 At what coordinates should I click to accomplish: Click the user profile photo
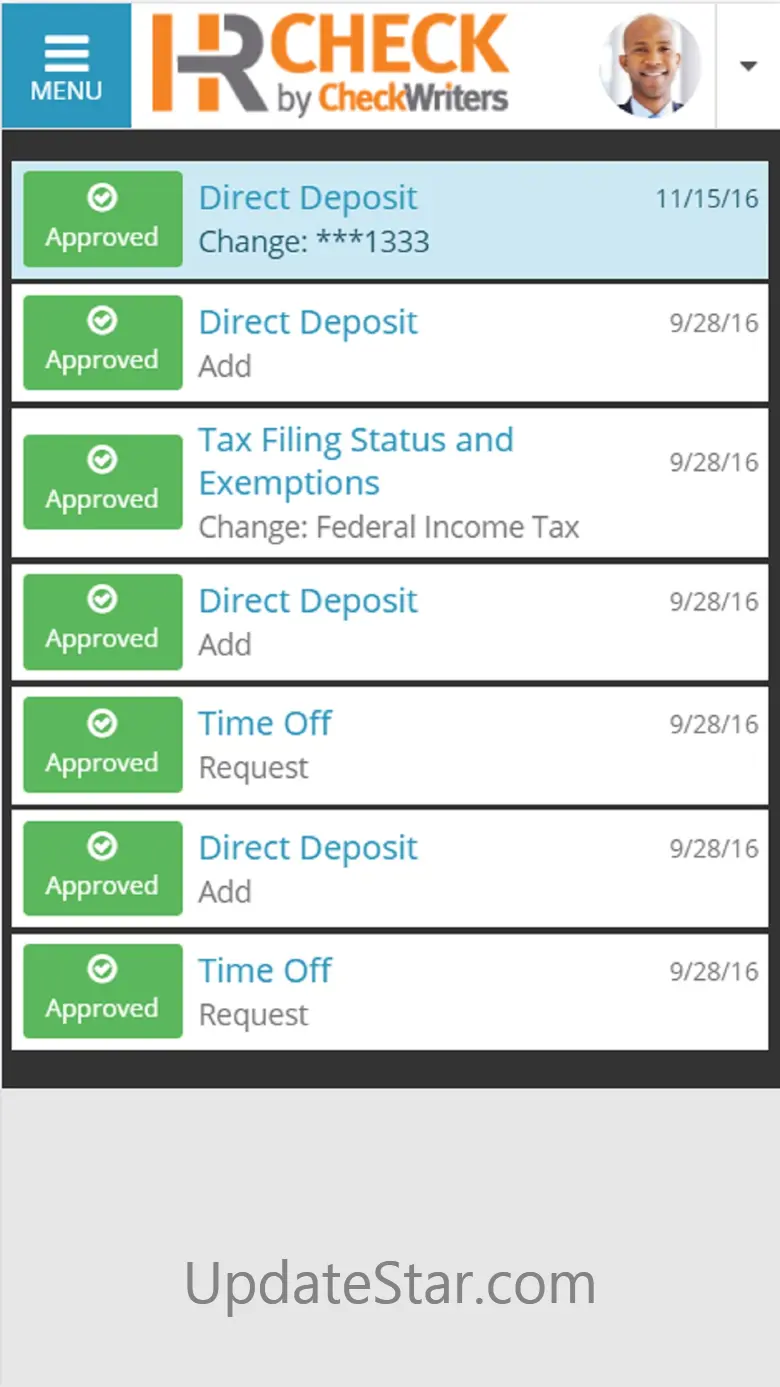click(x=652, y=66)
